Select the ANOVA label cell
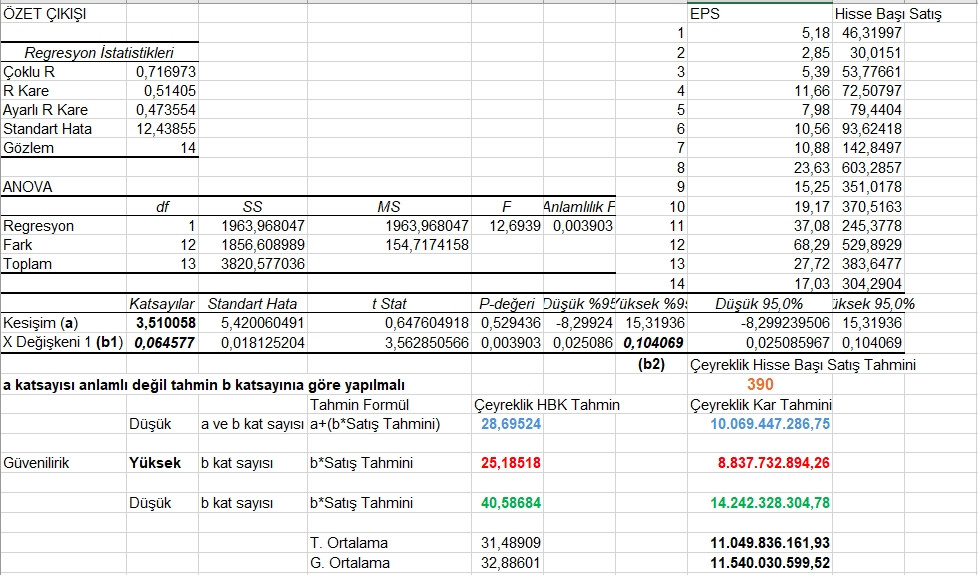978x575 pixels. click(27, 187)
